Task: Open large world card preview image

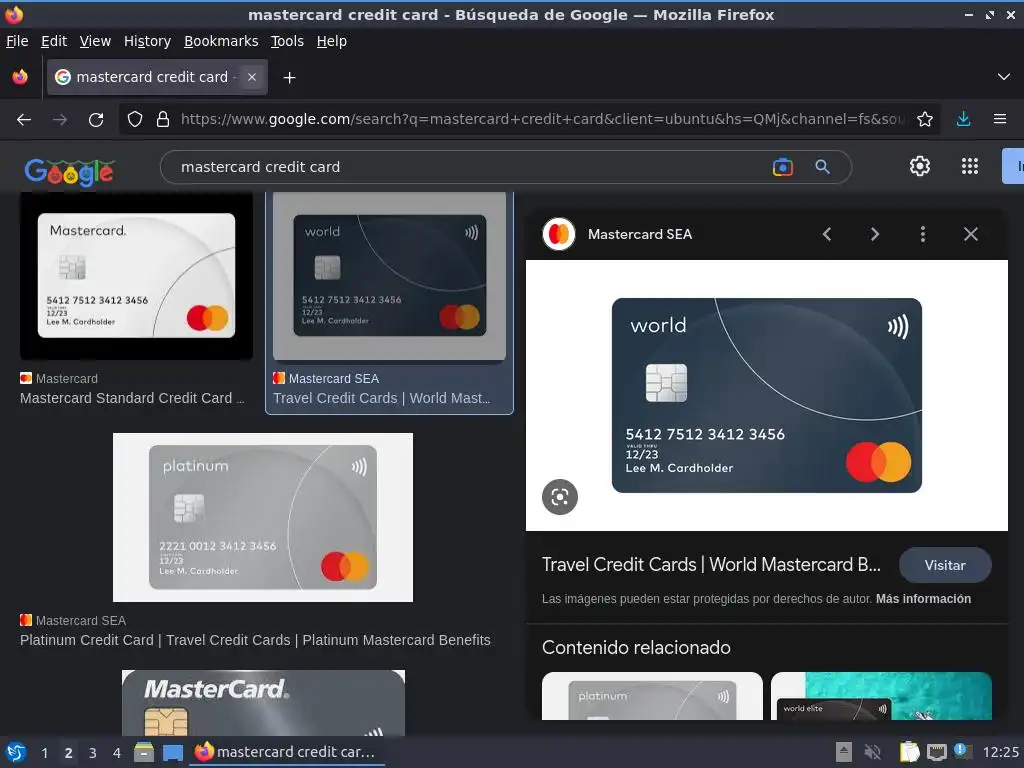Action: tap(767, 395)
